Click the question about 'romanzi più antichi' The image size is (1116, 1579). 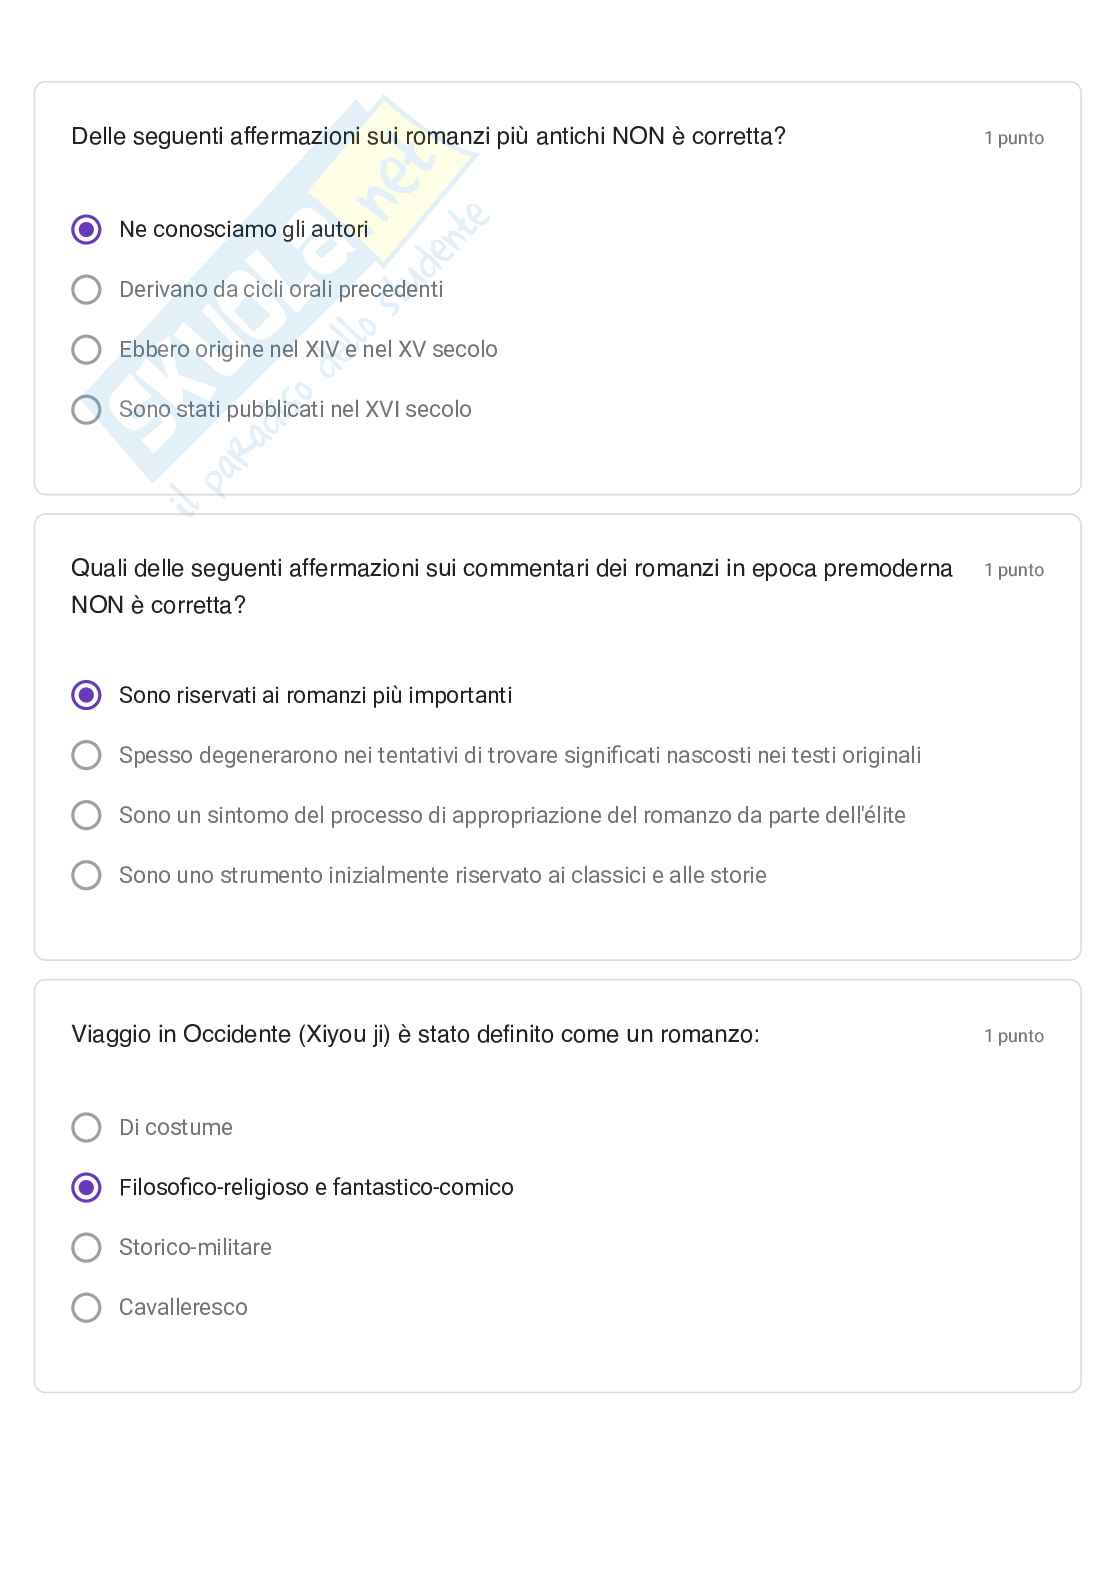(428, 136)
